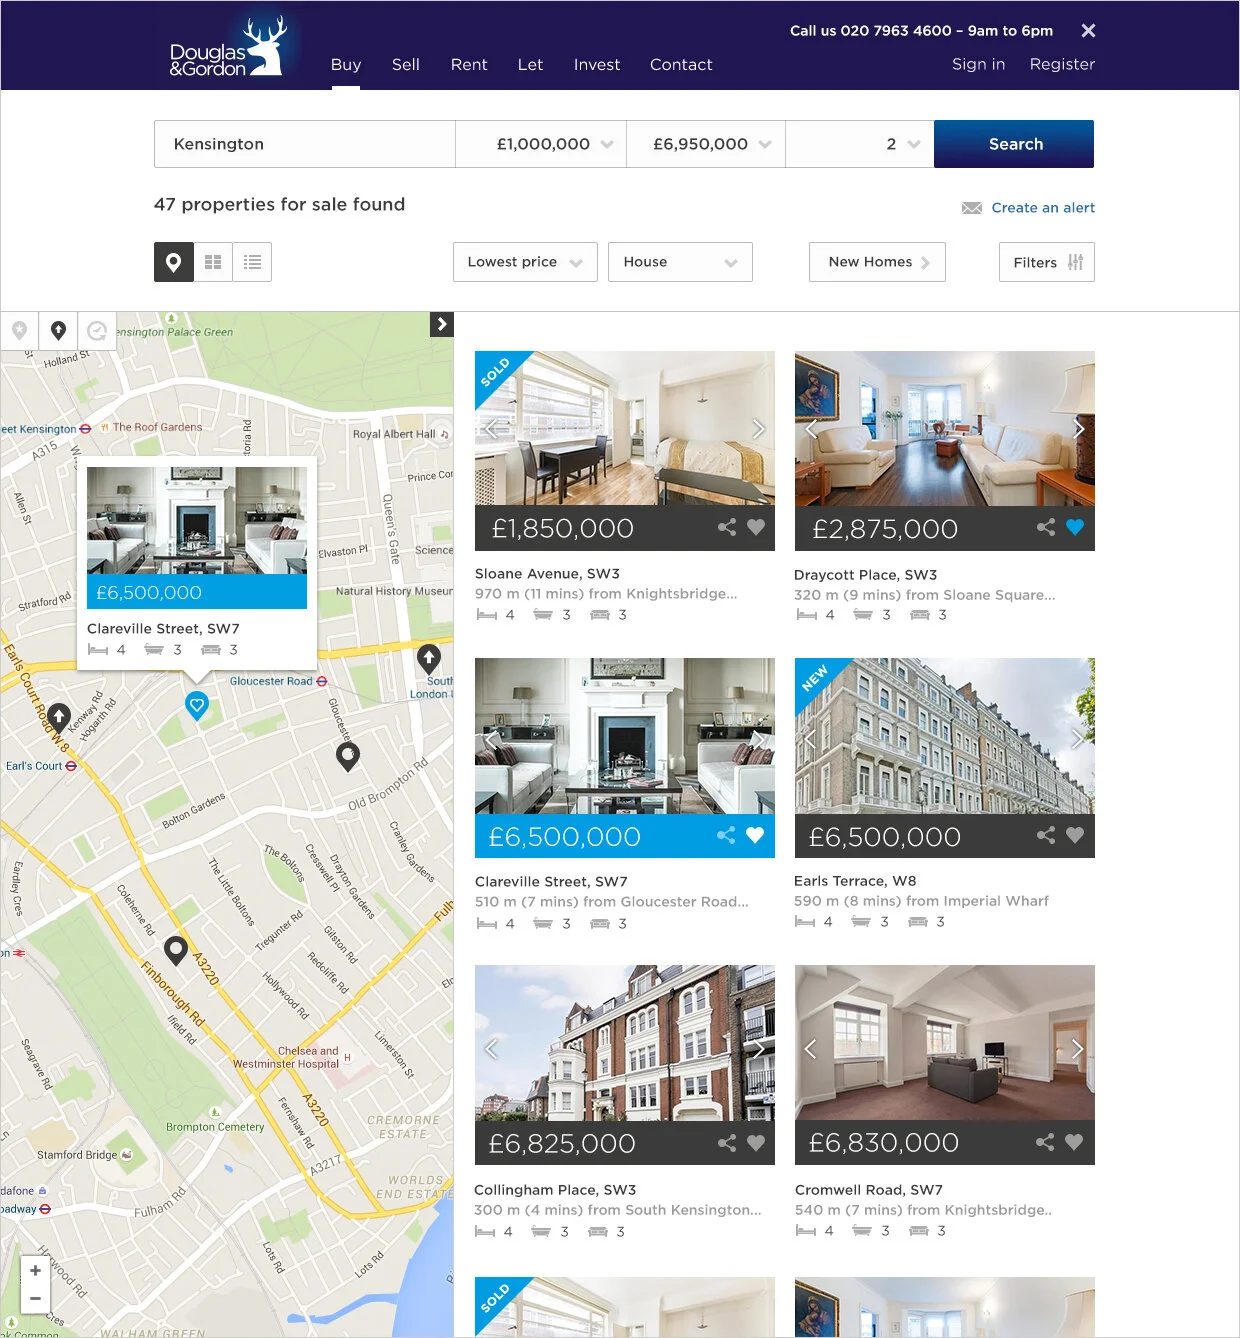Click the map pin on Finborough Rd
Screen dimensions: 1240x1338
pyautogui.click(x=176, y=951)
